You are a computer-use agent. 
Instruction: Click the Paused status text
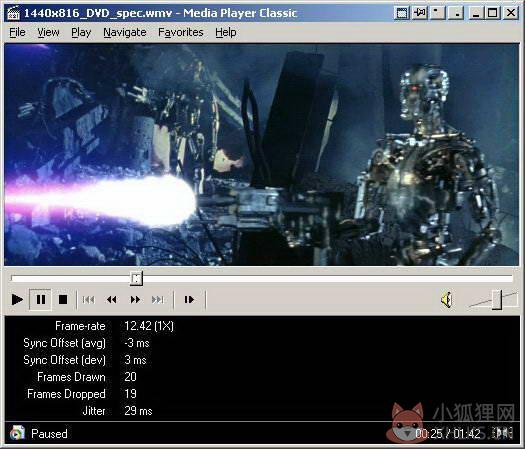coord(49,434)
